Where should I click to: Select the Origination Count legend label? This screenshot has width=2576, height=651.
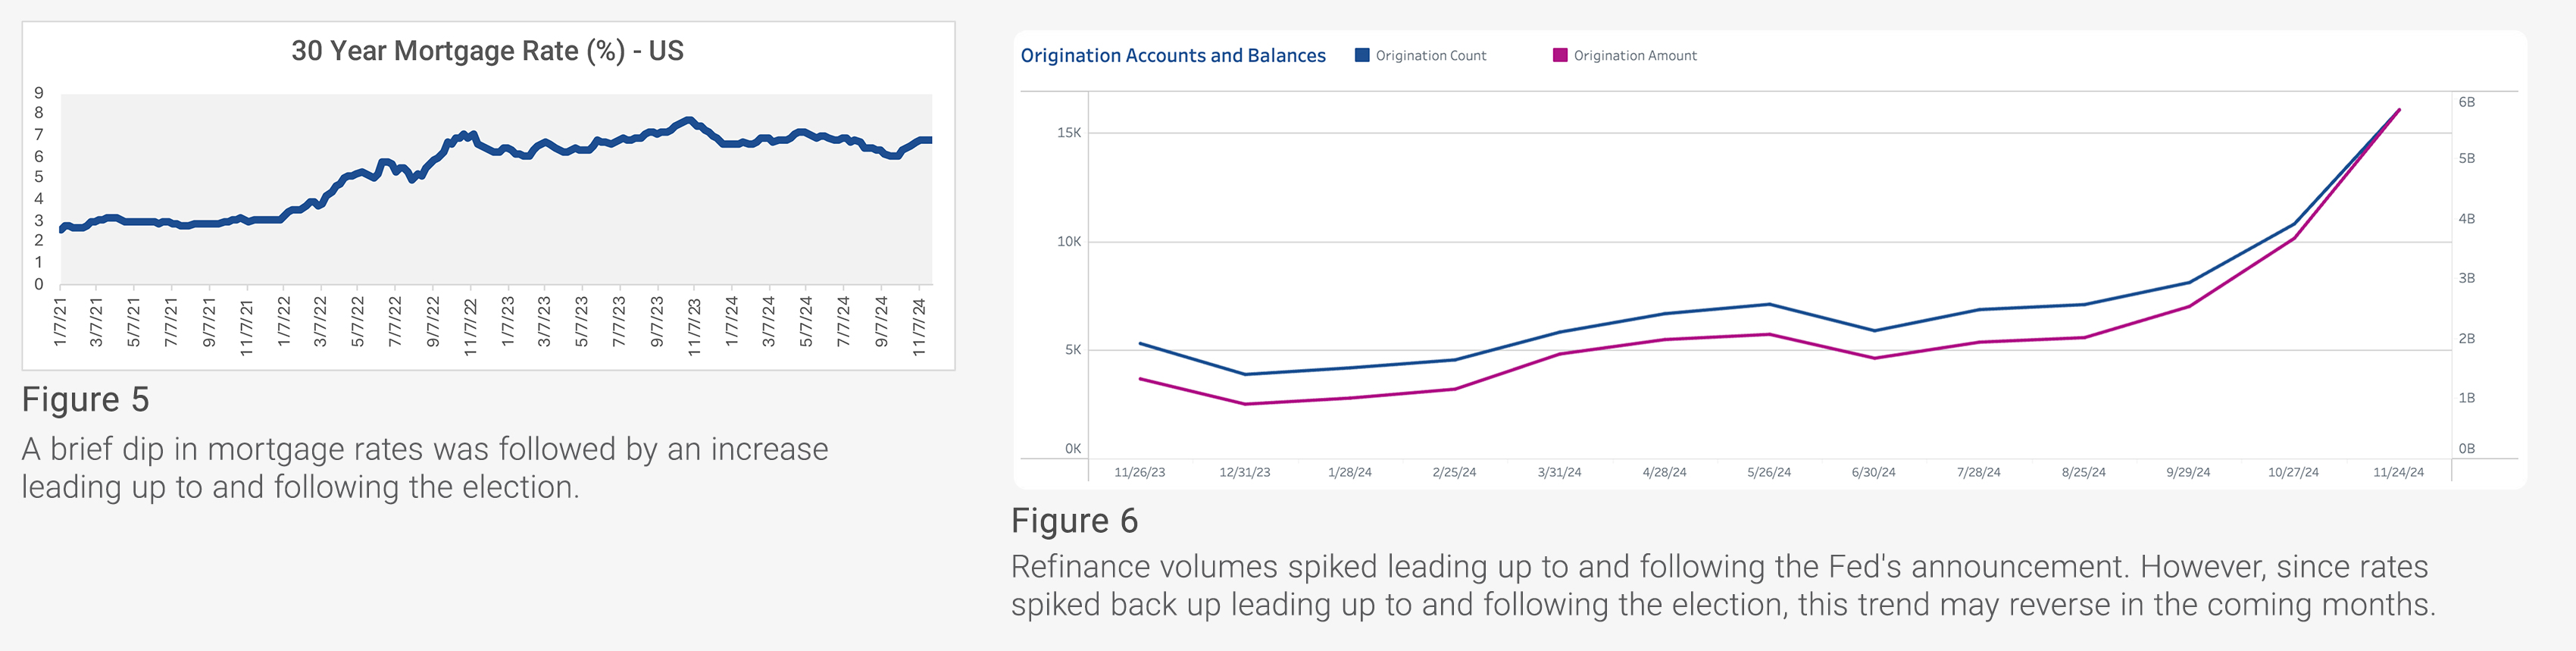[1430, 56]
